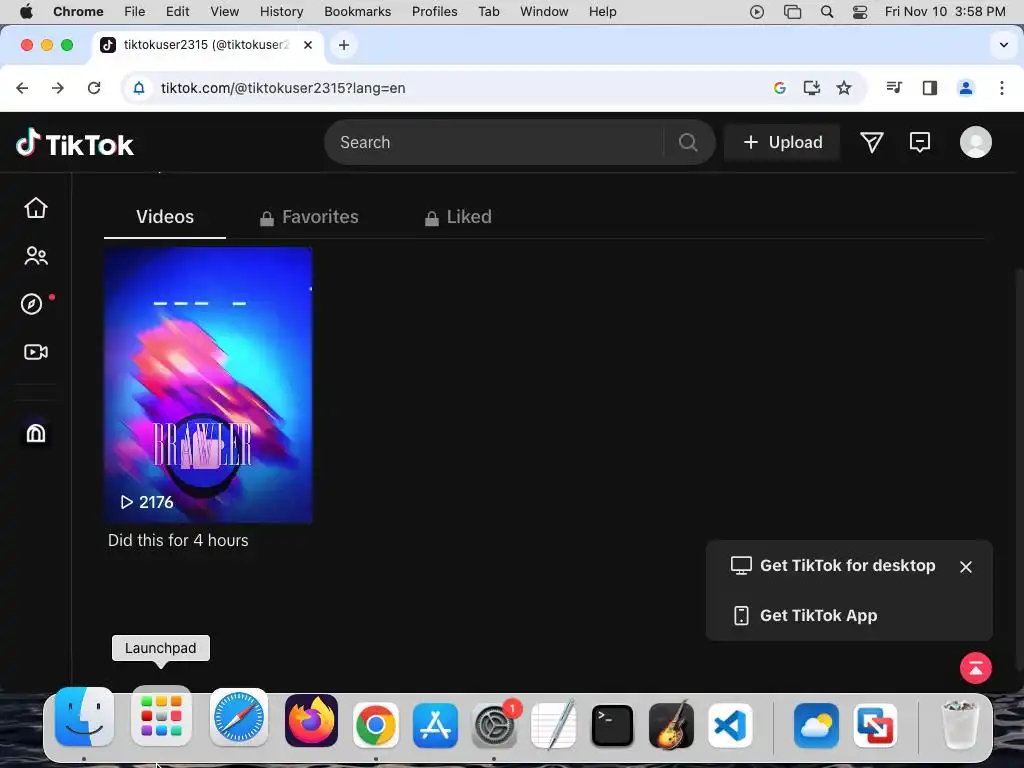
Task: Open the LIVE camera icon in sidebar
Action: [36, 352]
